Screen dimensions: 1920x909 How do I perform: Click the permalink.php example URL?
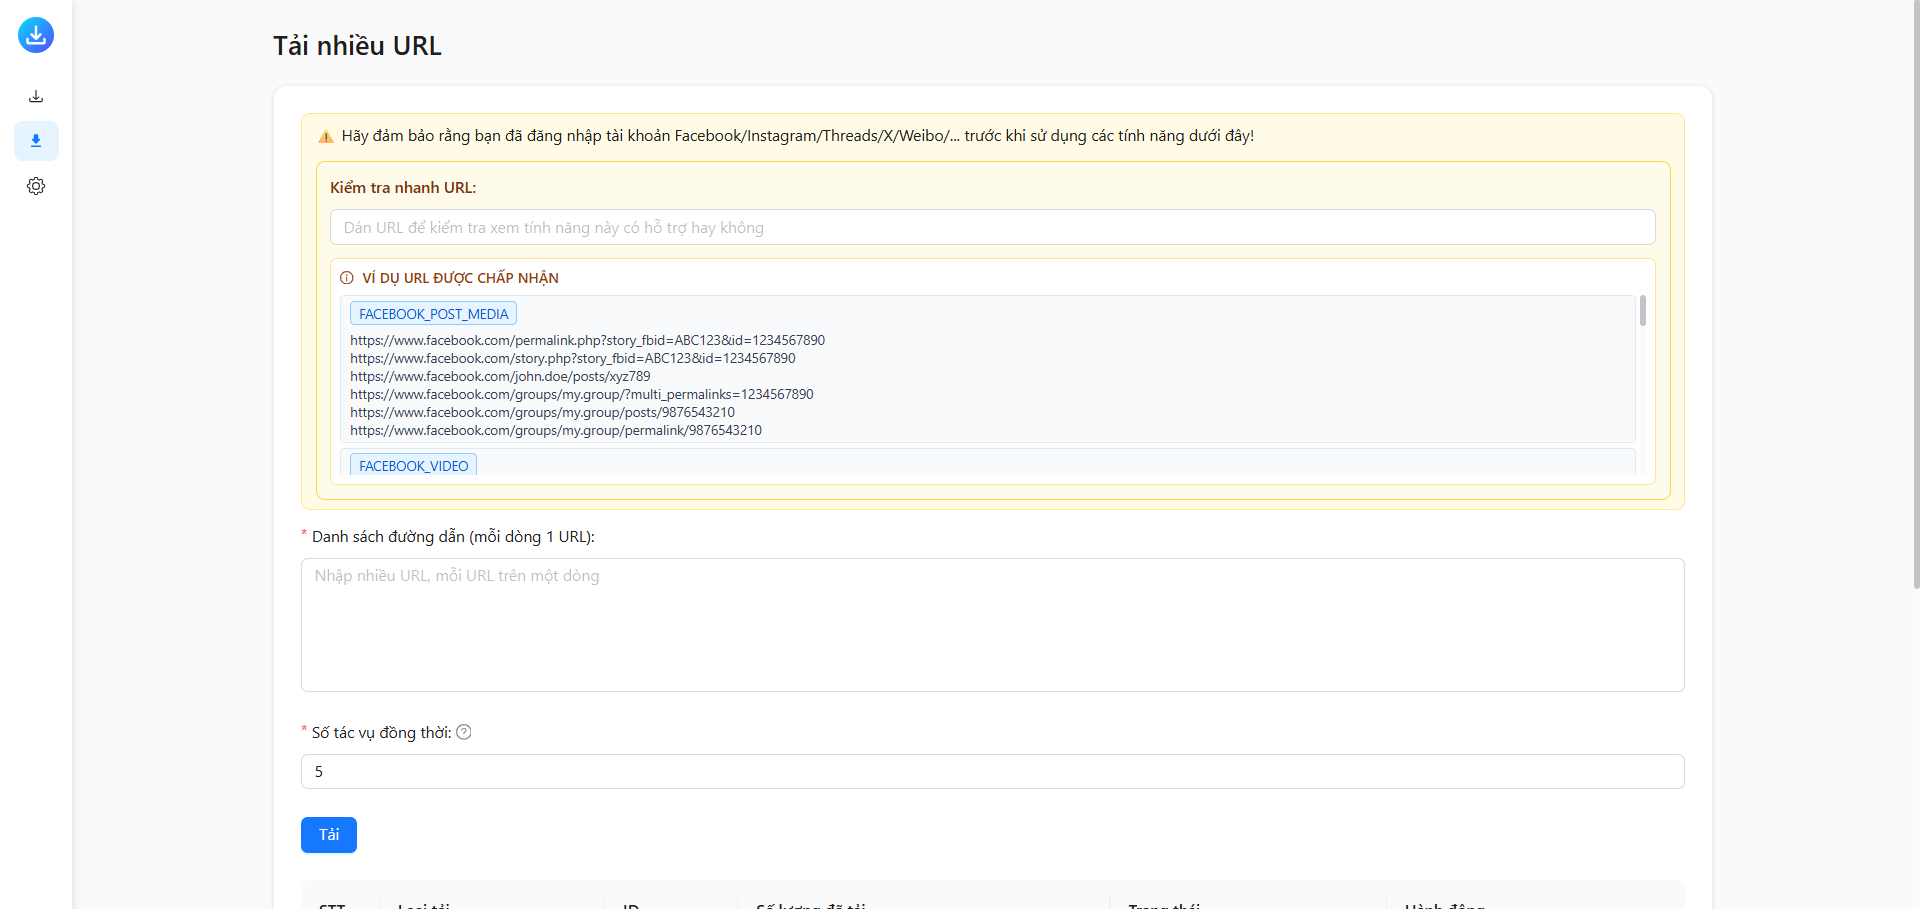pos(587,340)
